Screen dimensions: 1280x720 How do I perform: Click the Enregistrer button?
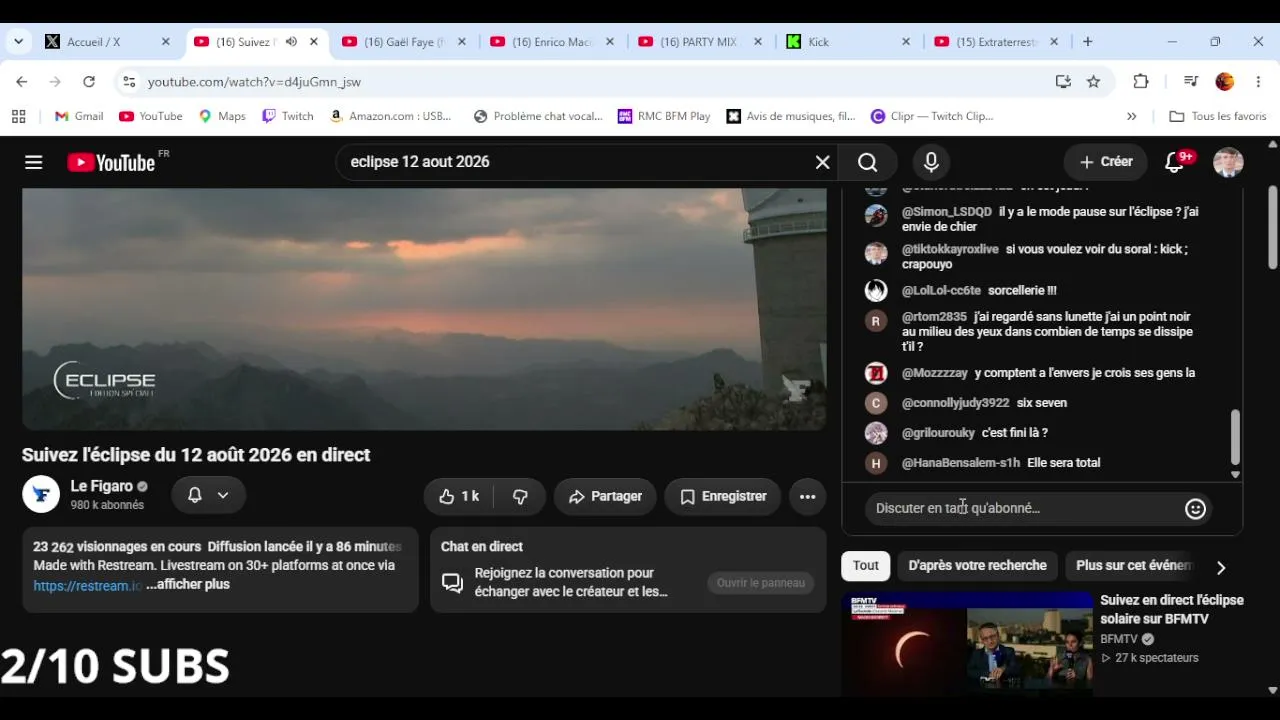(x=723, y=496)
